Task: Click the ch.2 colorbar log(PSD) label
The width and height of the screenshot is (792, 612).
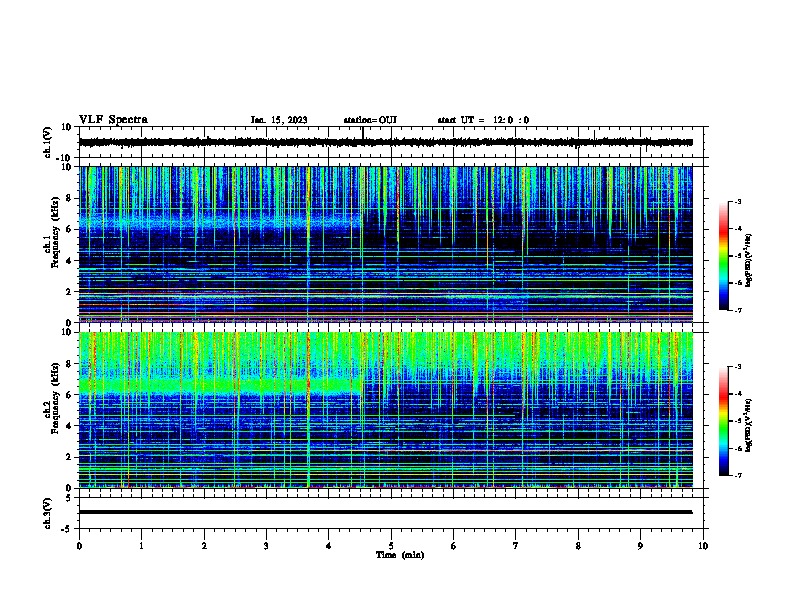Action: [748, 425]
